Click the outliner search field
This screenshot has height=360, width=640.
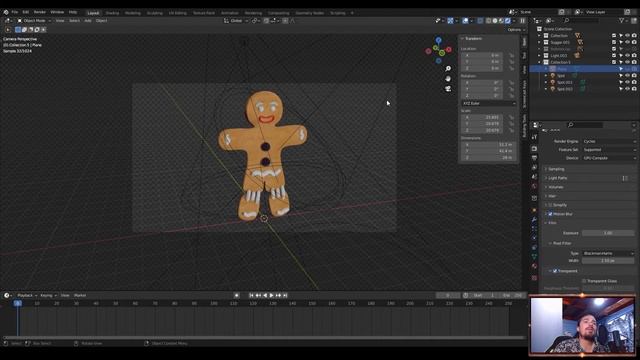coord(582,20)
